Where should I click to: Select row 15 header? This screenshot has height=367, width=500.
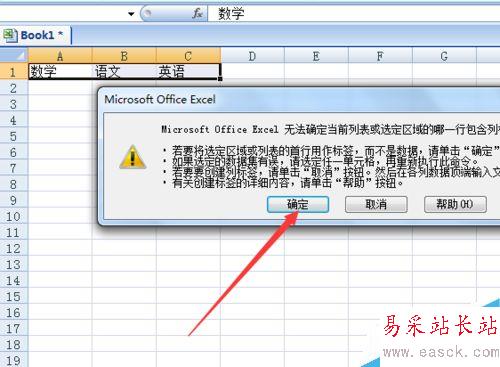coord(14,296)
